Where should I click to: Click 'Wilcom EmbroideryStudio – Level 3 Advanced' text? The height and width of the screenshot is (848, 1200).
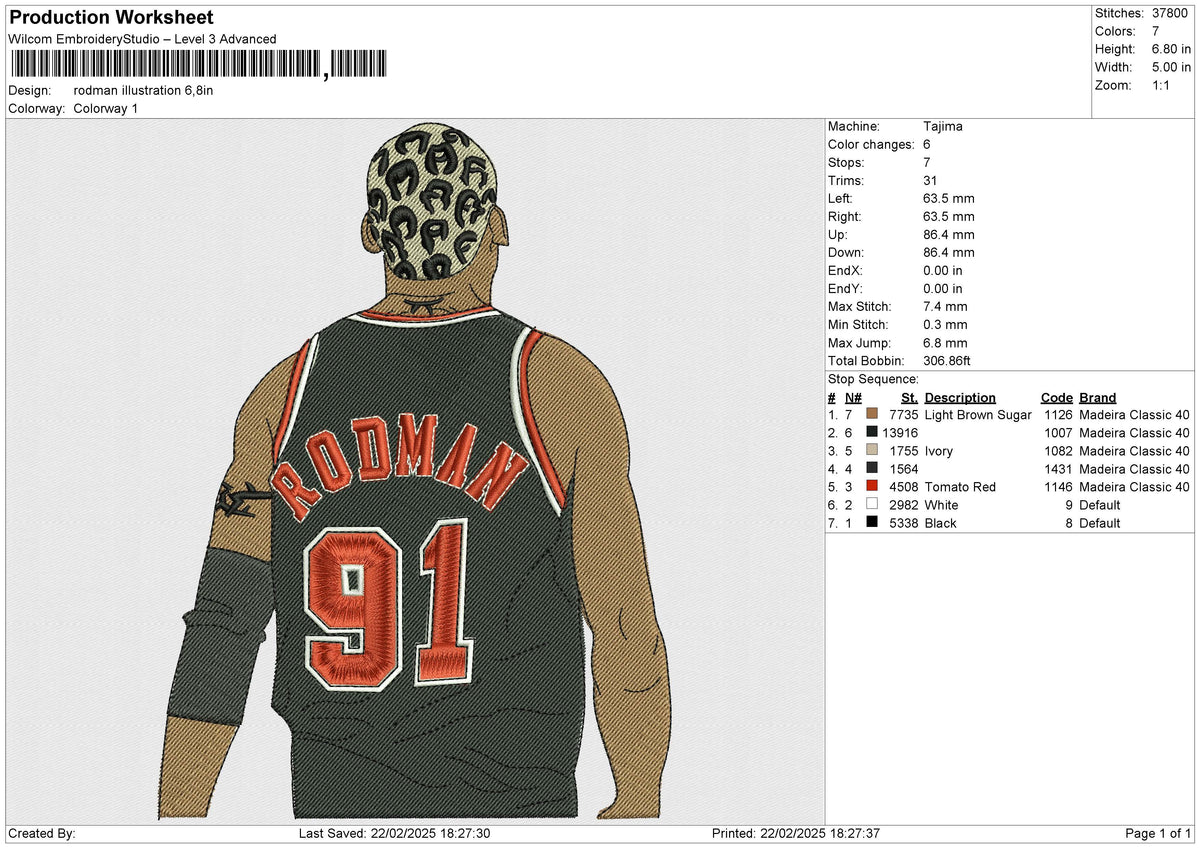[142, 39]
